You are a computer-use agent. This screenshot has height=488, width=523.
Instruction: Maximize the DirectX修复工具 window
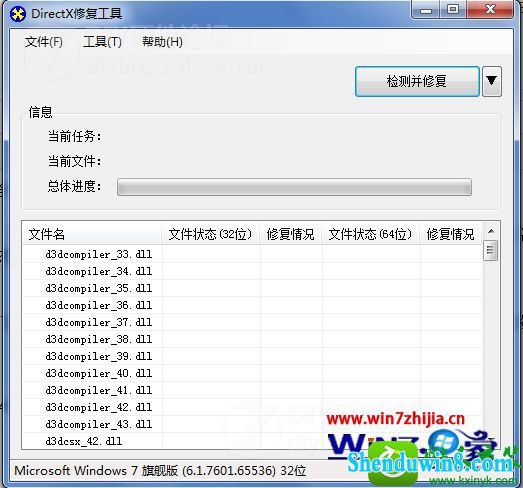click(453, 10)
